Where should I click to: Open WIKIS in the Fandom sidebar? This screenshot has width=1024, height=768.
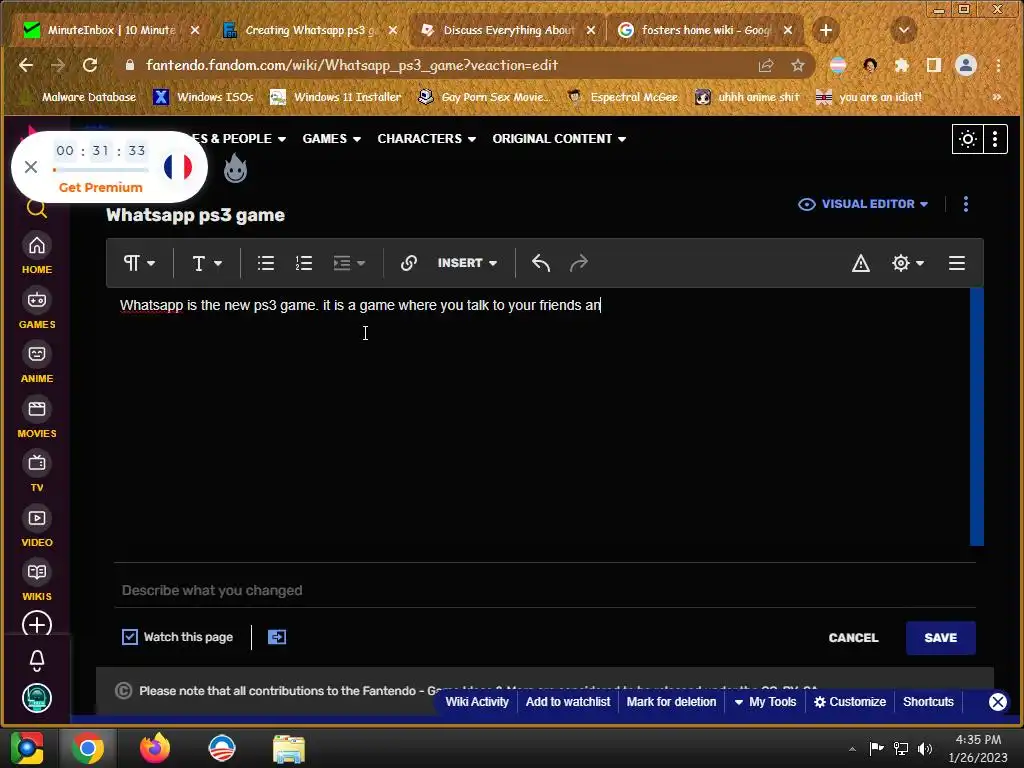pyautogui.click(x=37, y=581)
